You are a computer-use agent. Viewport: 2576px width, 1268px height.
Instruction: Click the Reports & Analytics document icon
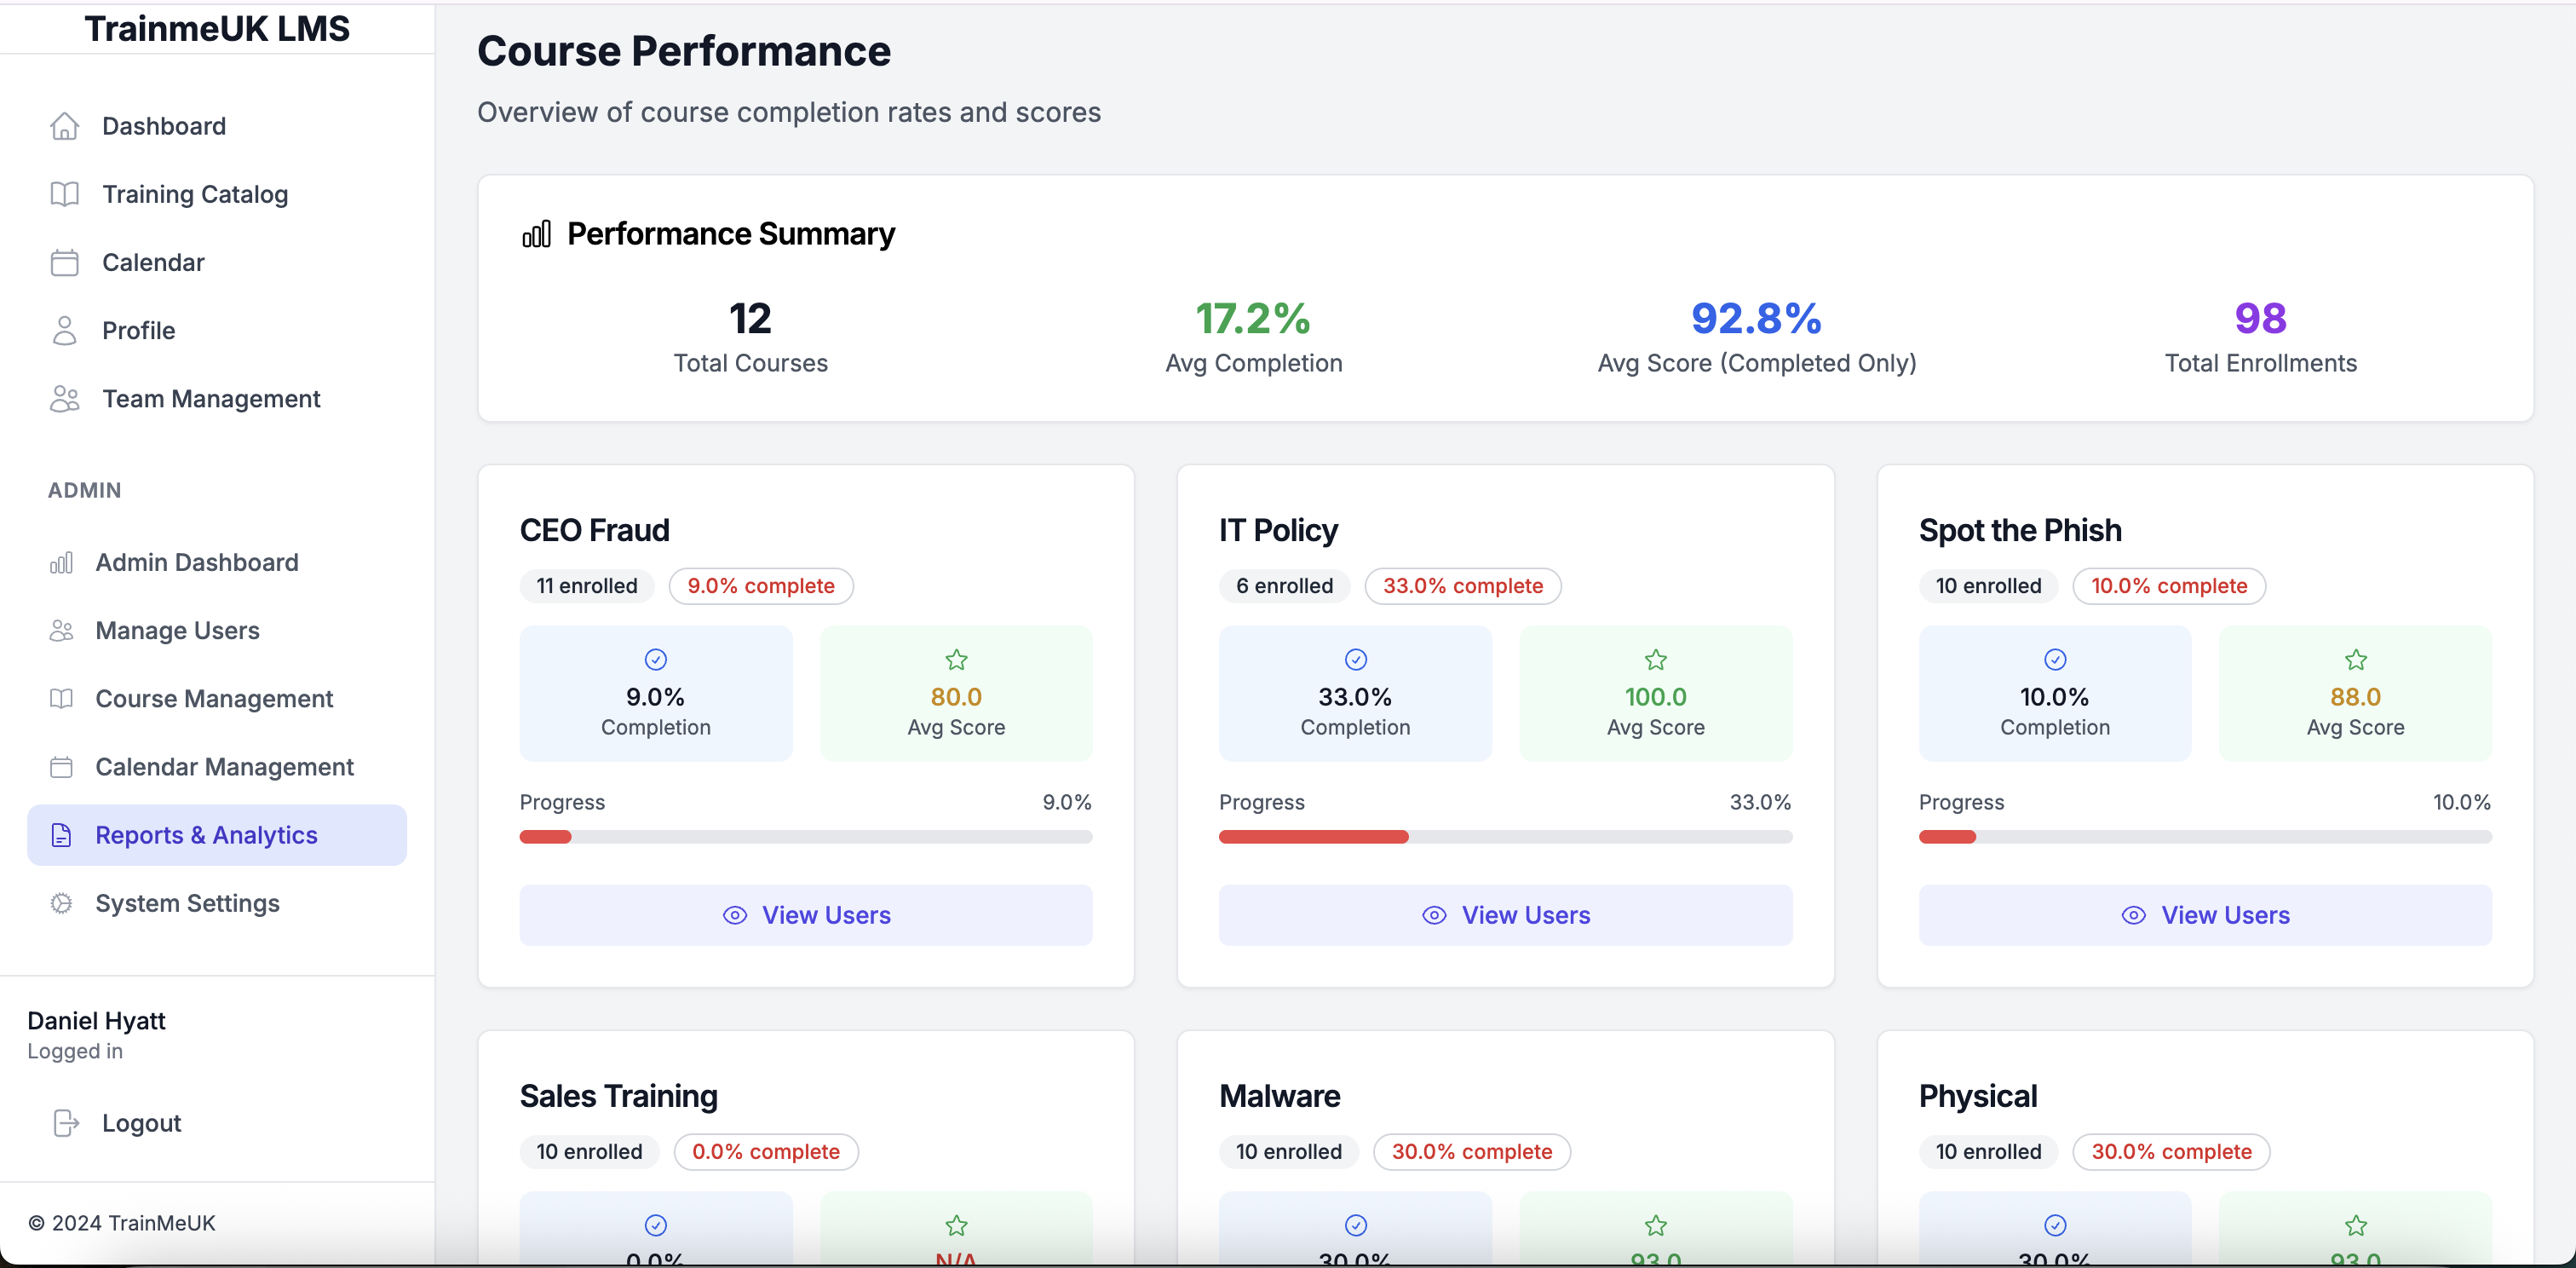pos(61,835)
